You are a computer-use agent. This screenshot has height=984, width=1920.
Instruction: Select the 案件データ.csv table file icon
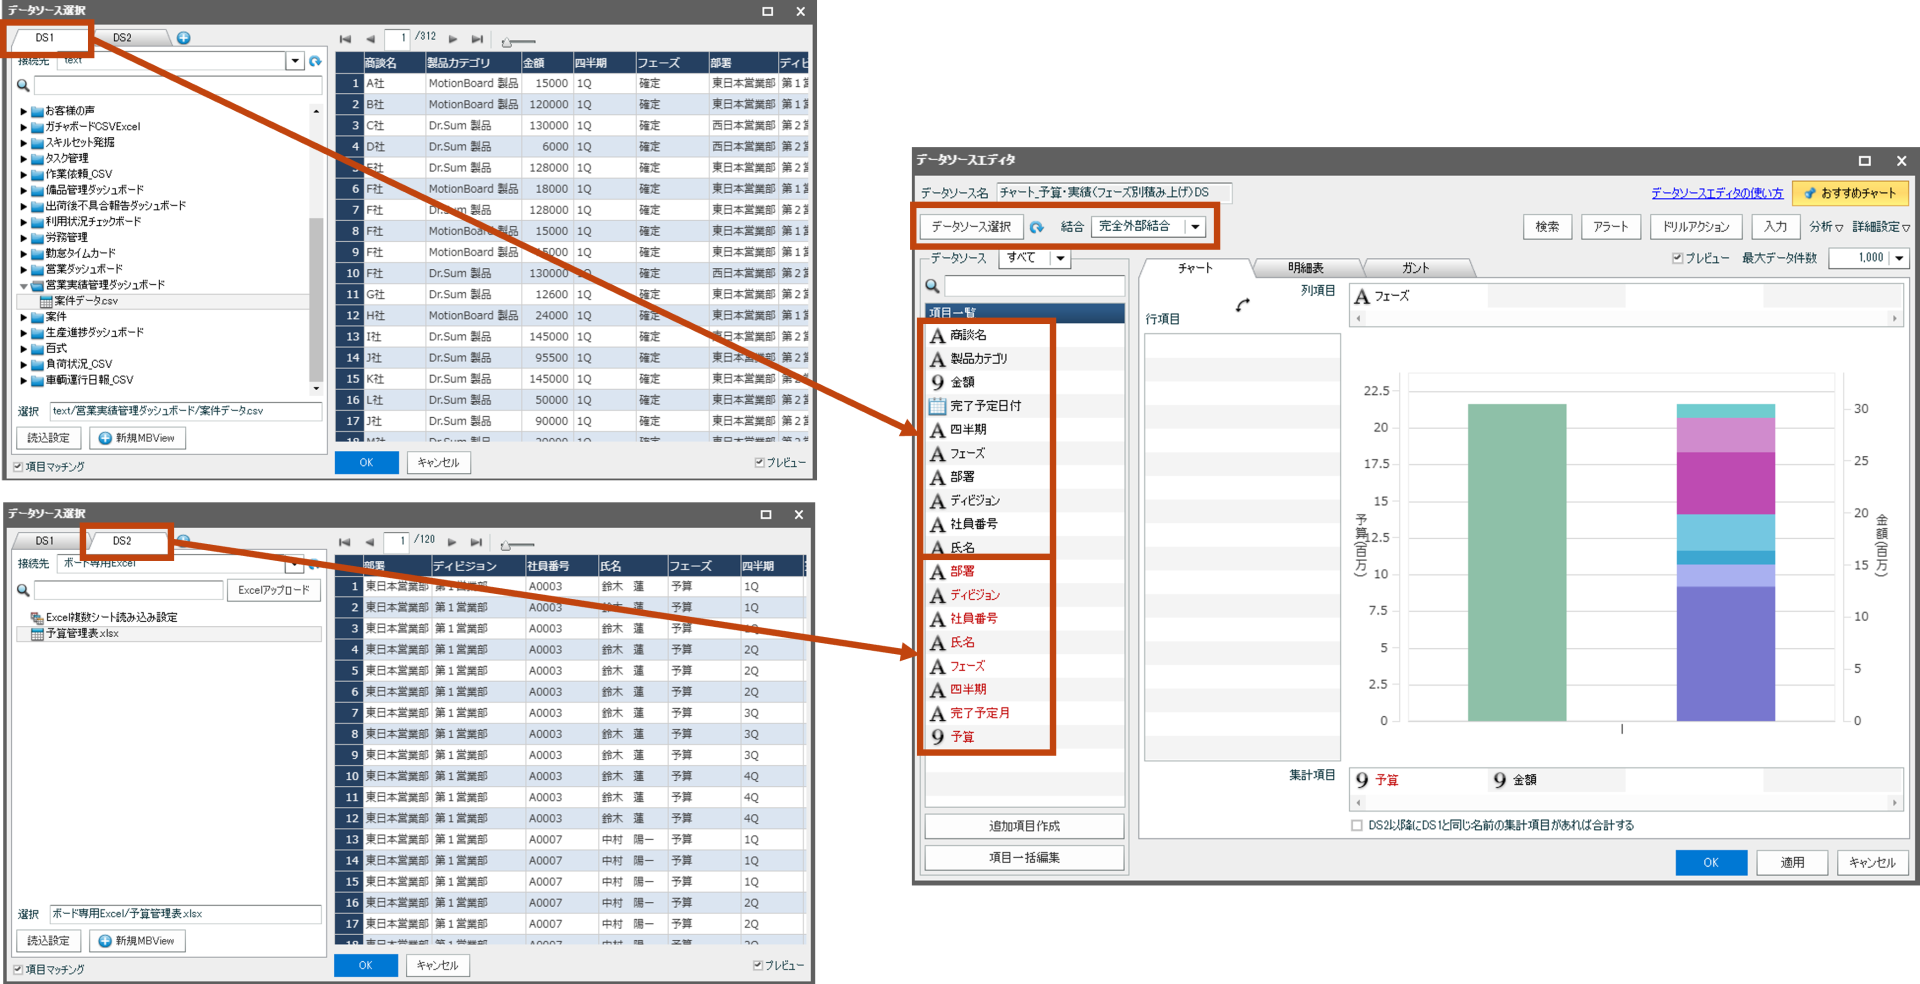pos(46,301)
